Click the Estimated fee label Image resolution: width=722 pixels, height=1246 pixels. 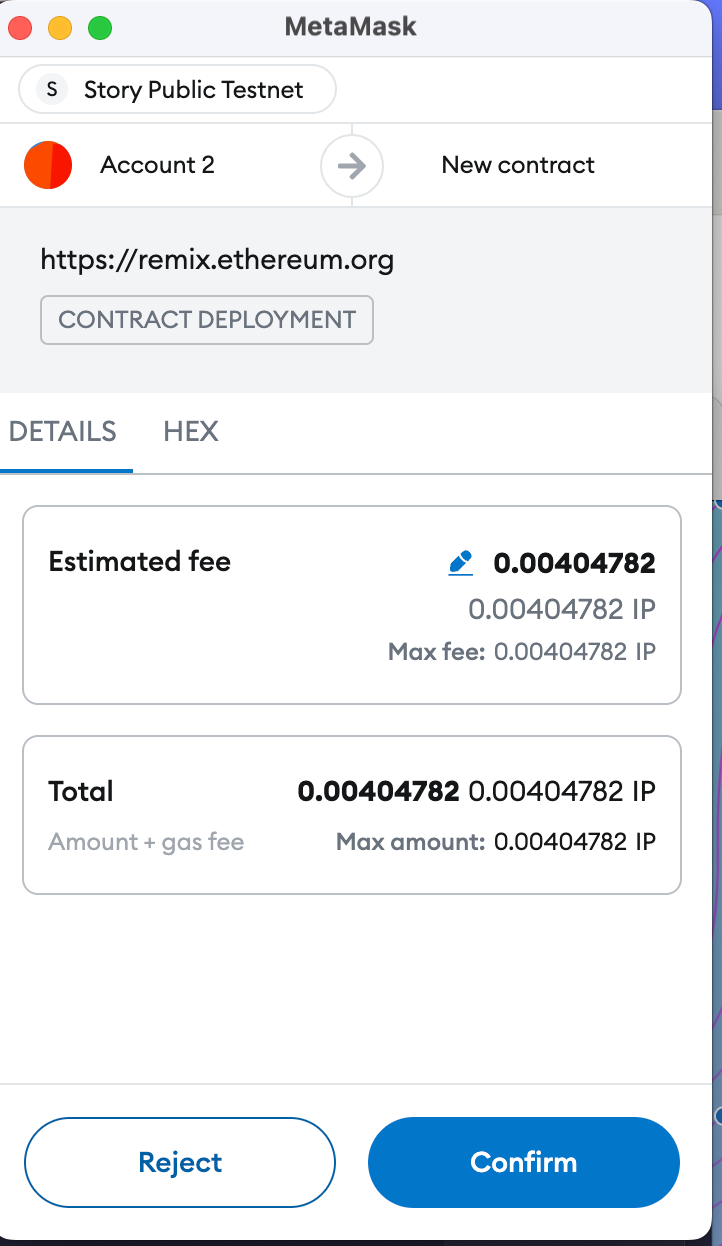pyautogui.click(x=140, y=561)
